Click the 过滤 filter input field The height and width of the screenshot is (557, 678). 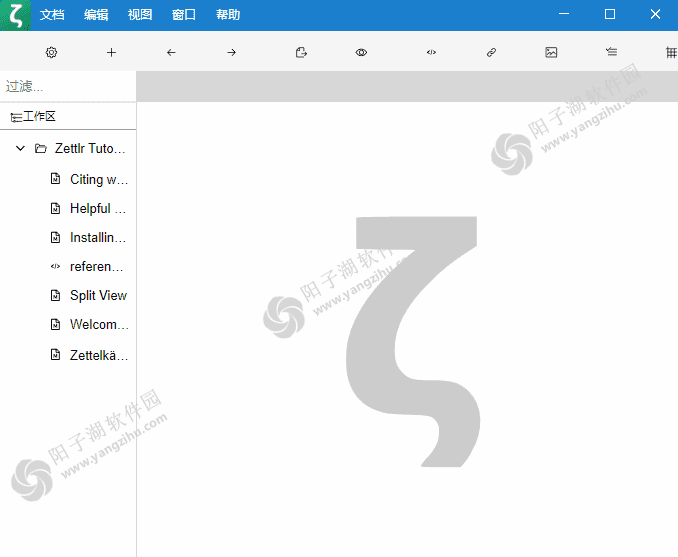coord(67,87)
